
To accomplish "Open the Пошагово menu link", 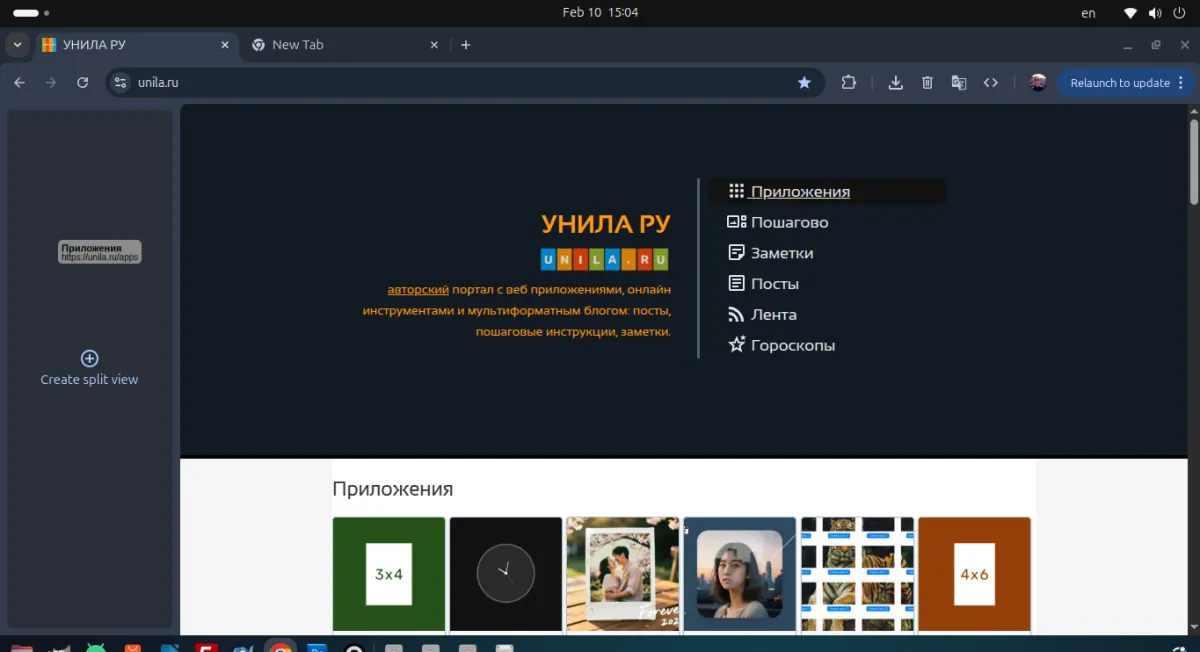I will [789, 222].
